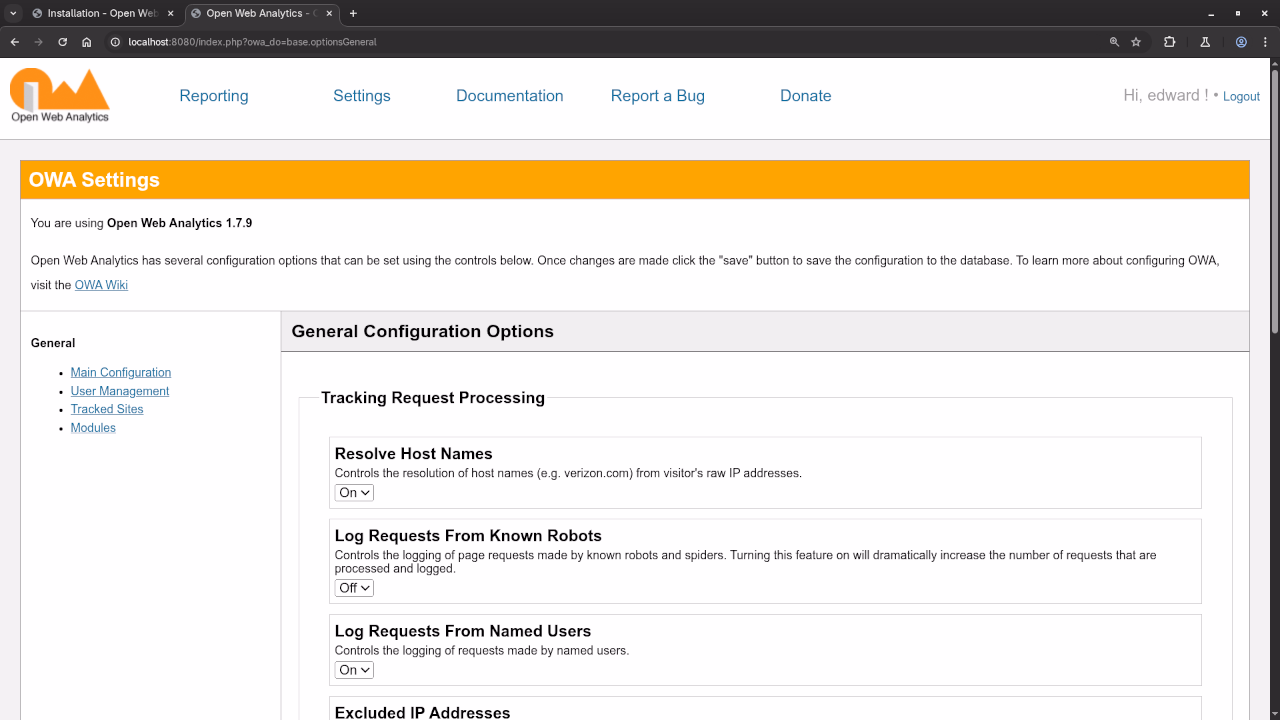Click the site info icon beside URL
The width and height of the screenshot is (1280, 720).
click(115, 42)
